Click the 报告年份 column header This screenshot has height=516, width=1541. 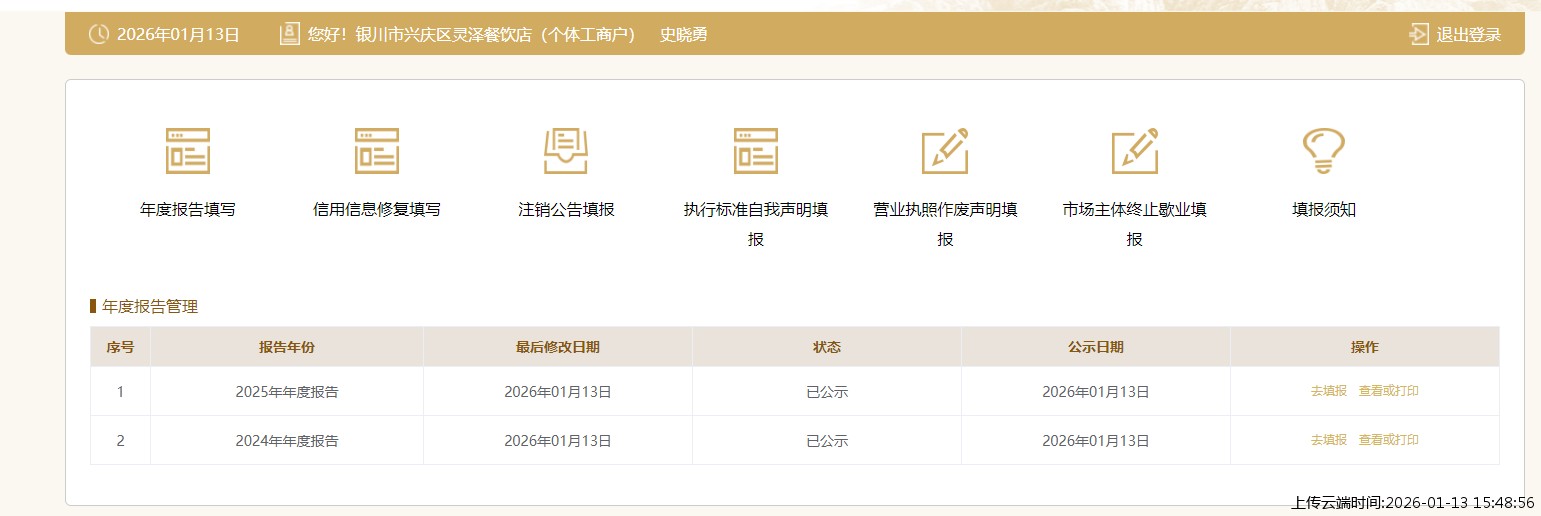point(287,347)
